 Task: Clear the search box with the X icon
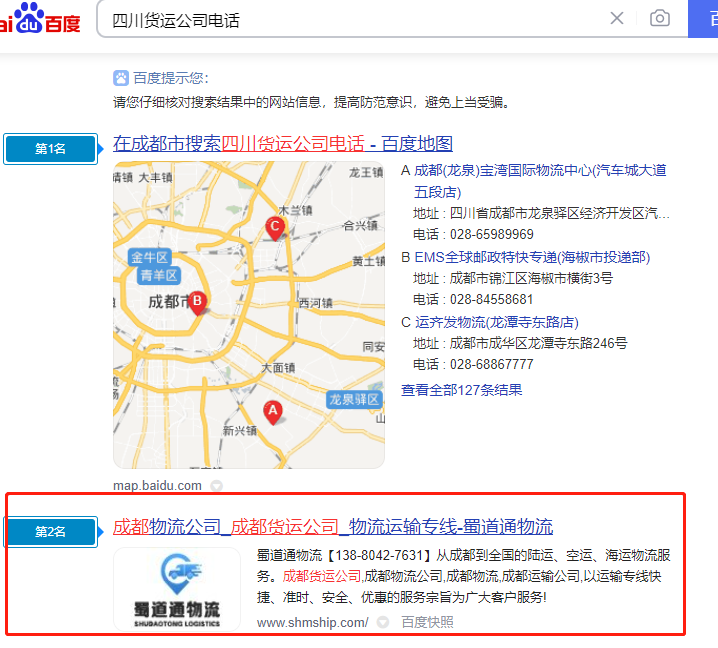pos(617,18)
